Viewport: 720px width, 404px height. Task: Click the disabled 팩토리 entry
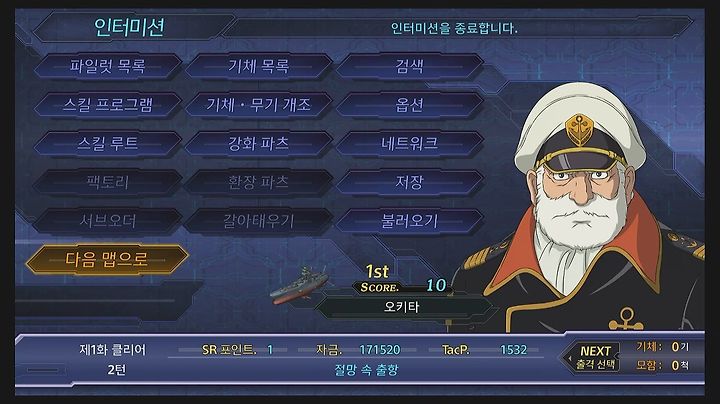click(x=107, y=183)
